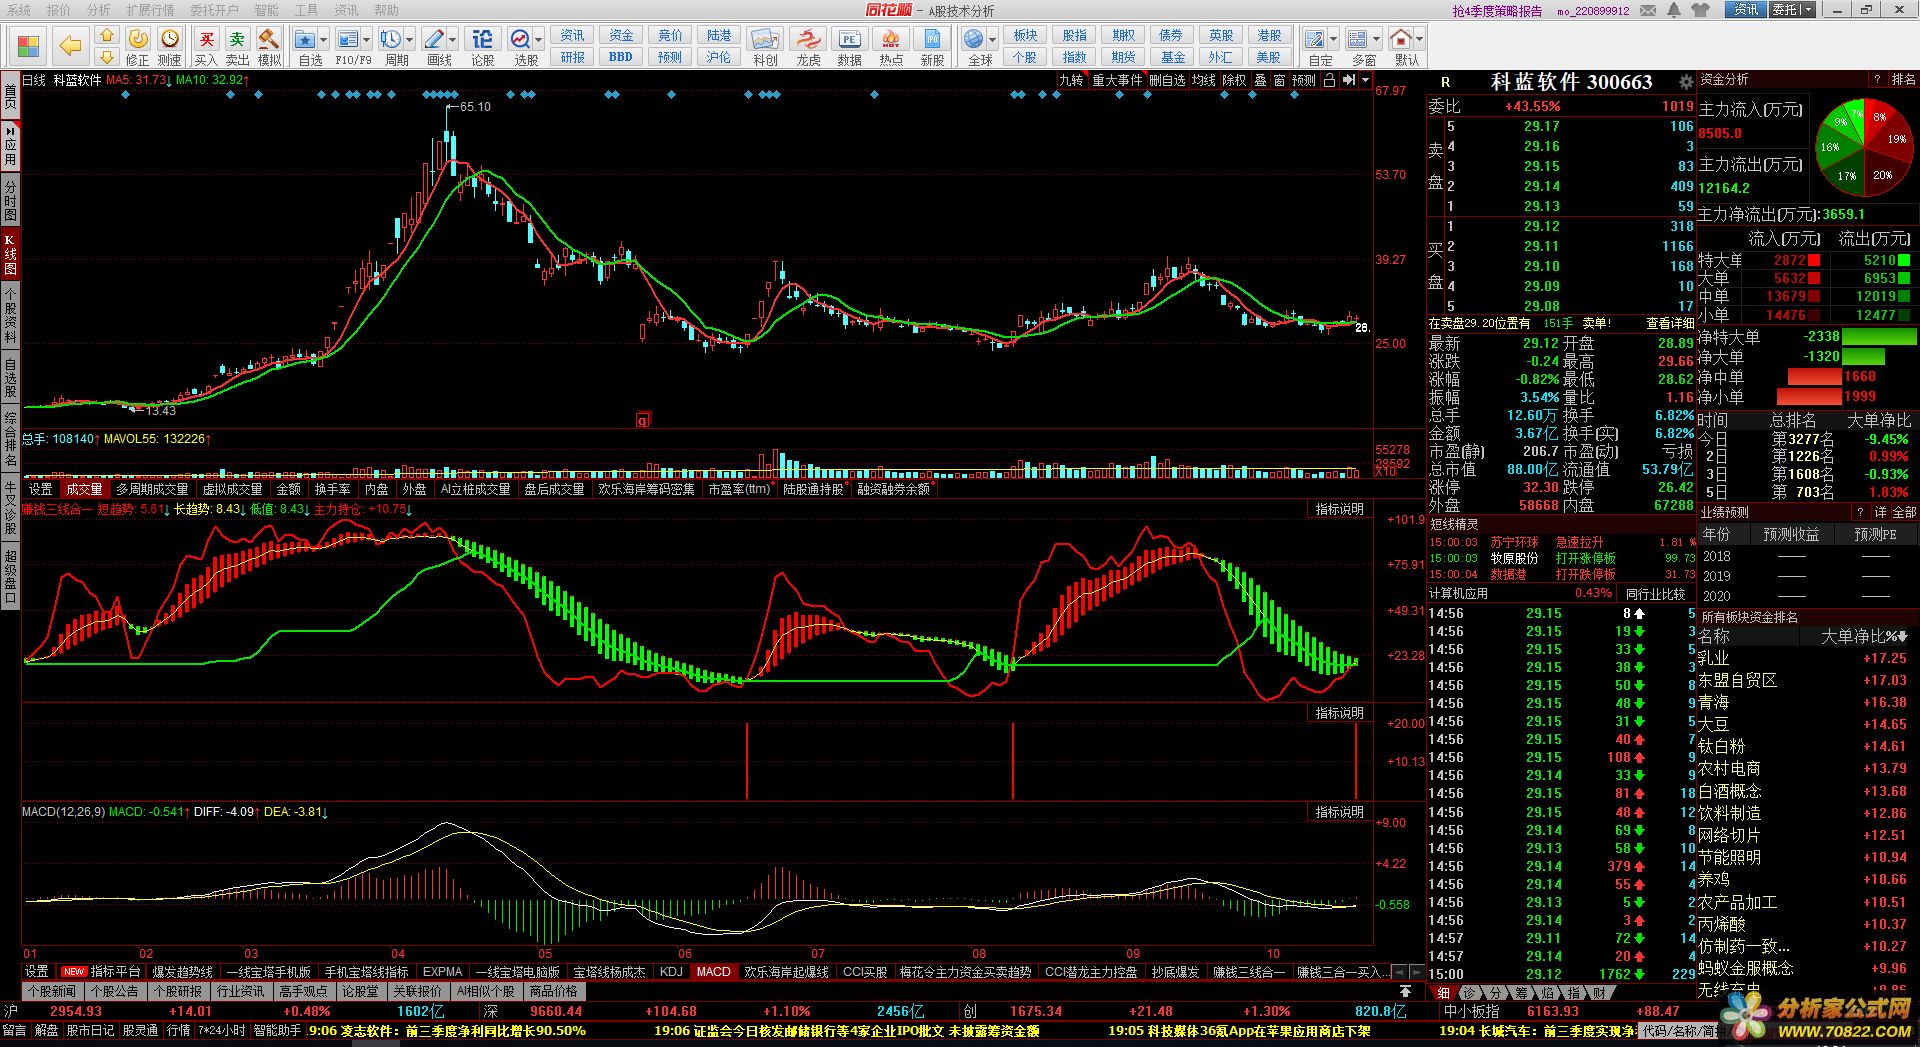Image resolution: width=1920 pixels, height=1047 pixels.
Task: Toggle the 窗 window option on chart bar
Action: tap(1279, 80)
